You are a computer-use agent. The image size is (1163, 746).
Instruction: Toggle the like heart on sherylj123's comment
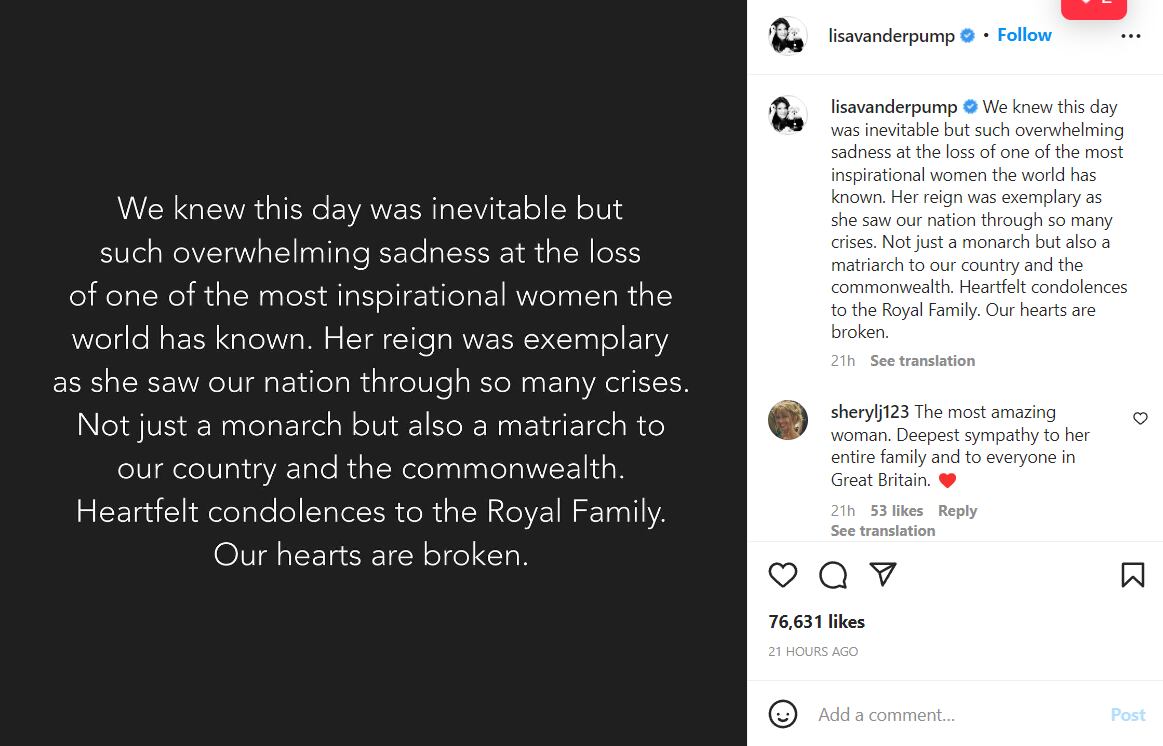coord(1140,419)
